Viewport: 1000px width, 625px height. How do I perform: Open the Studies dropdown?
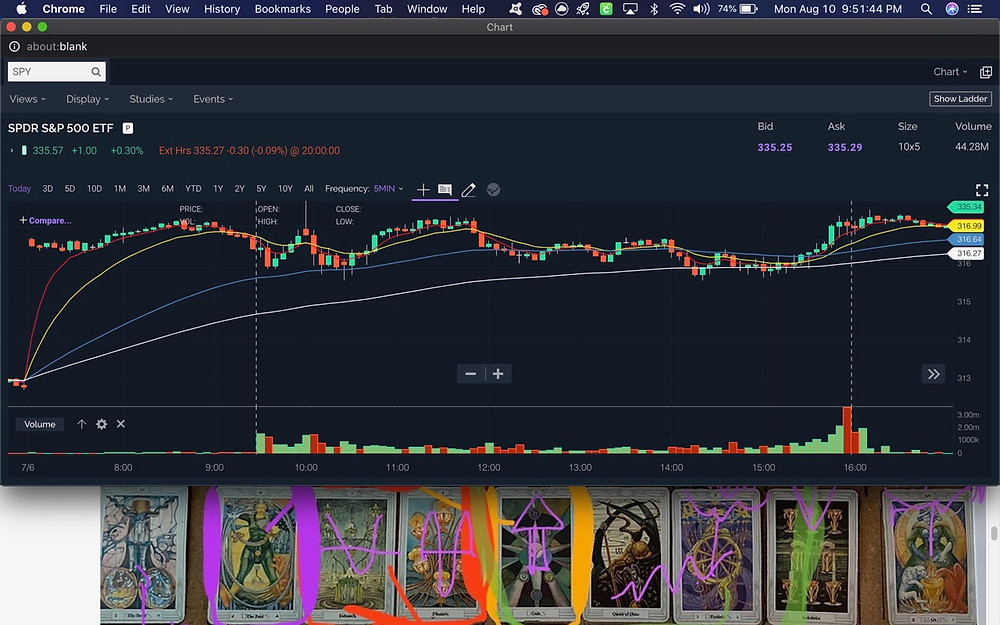pos(151,99)
